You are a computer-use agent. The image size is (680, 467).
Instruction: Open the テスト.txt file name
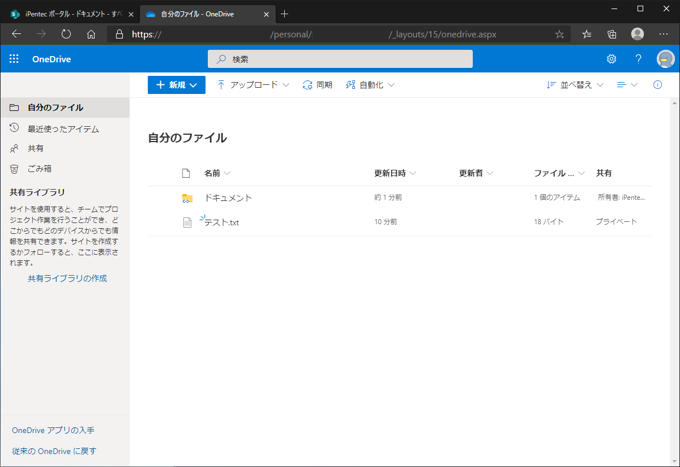pos(222,222)
